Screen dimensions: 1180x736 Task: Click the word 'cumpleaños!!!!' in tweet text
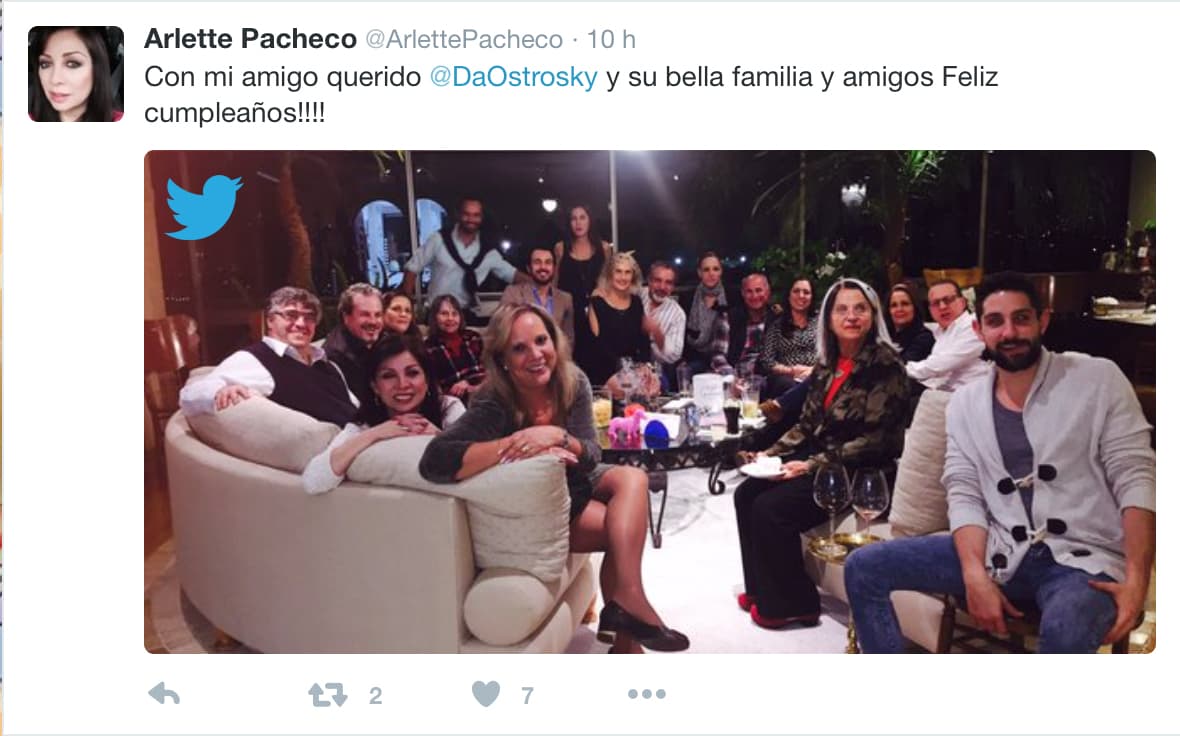tap(234, 113)
